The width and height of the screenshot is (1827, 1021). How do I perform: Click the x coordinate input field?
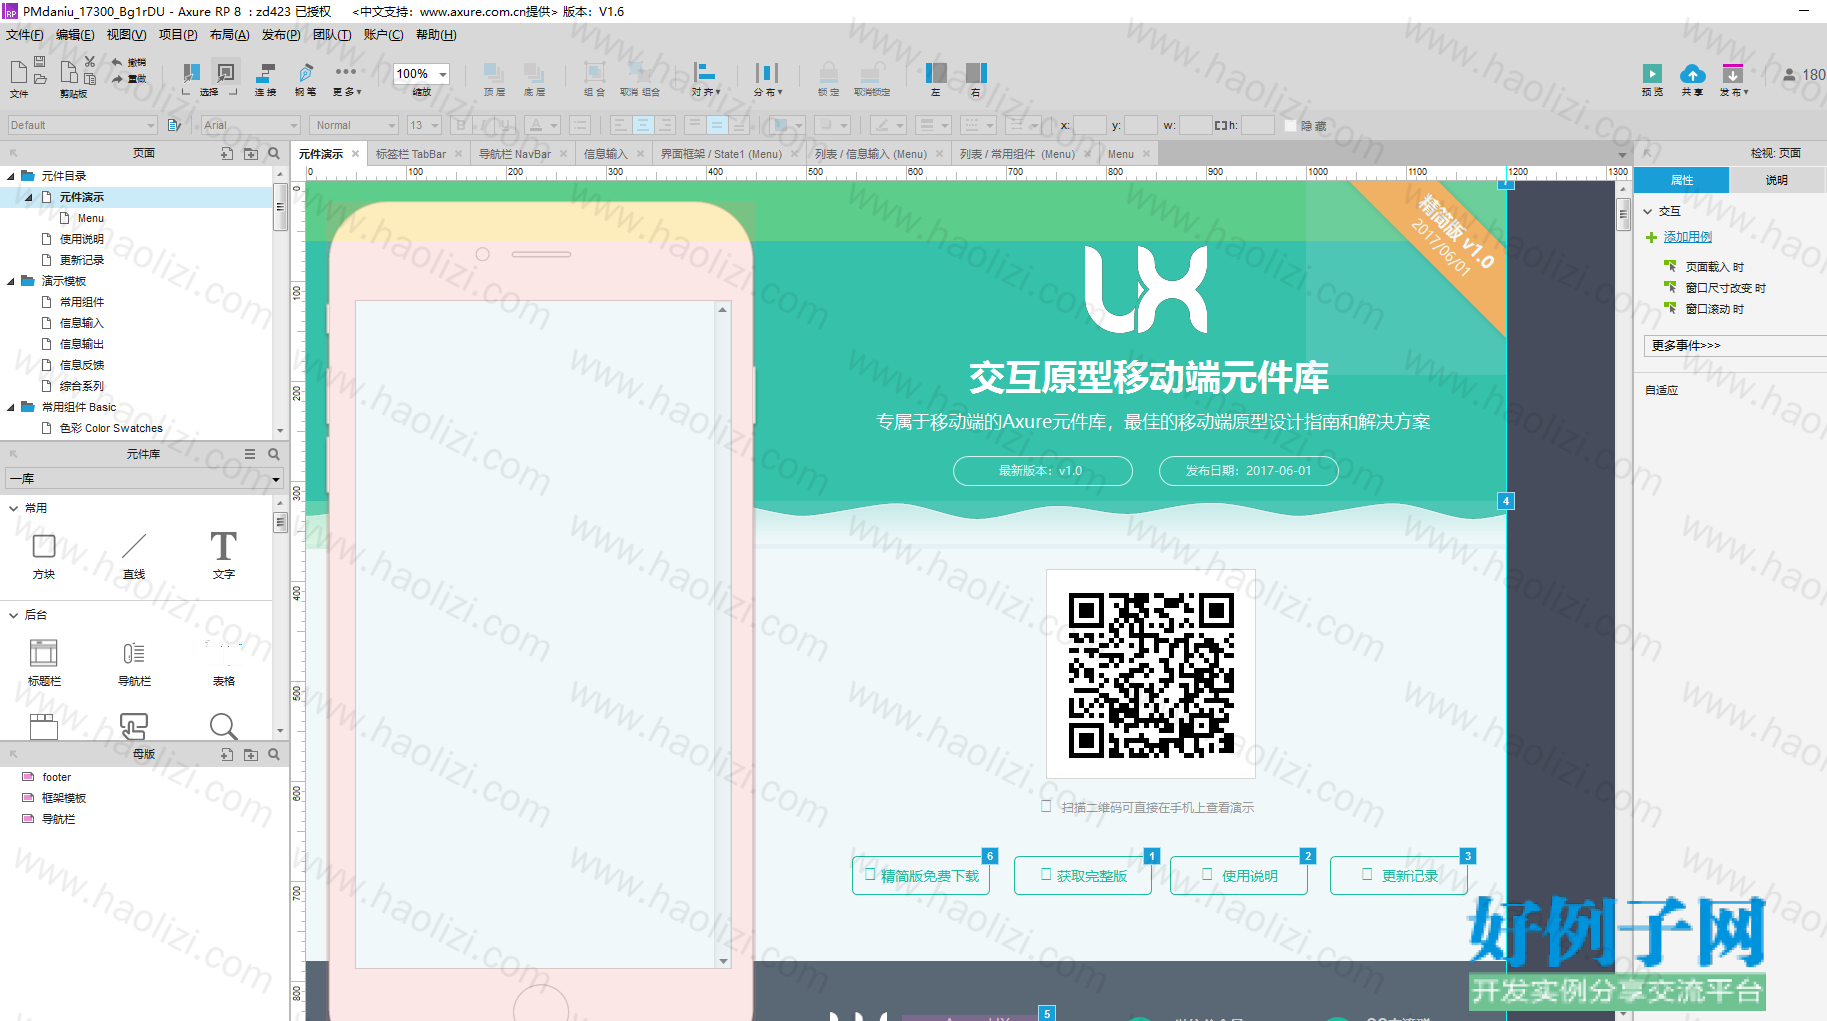(x=1089, y=125)
